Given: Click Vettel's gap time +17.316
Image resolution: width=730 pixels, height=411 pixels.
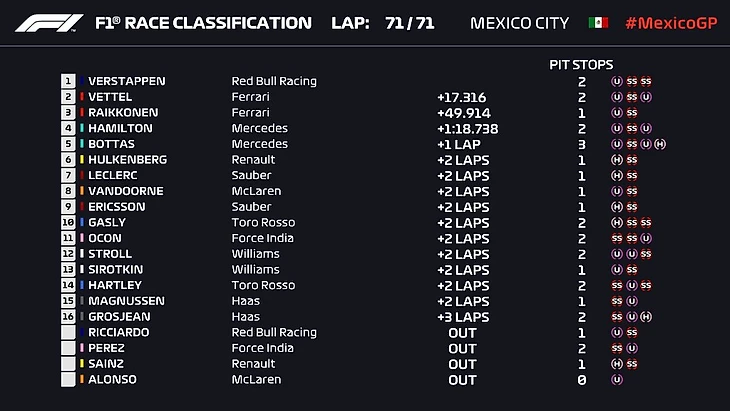Looking at the screenshot, I should (461, 97).
